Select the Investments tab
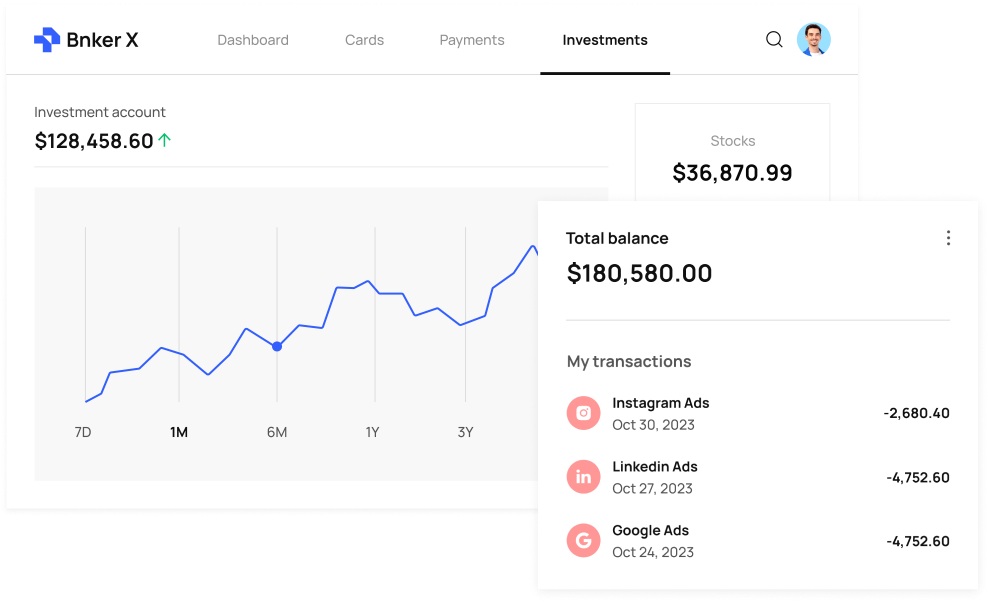This screenshot has width=990, height=604. tap(605, 40)
